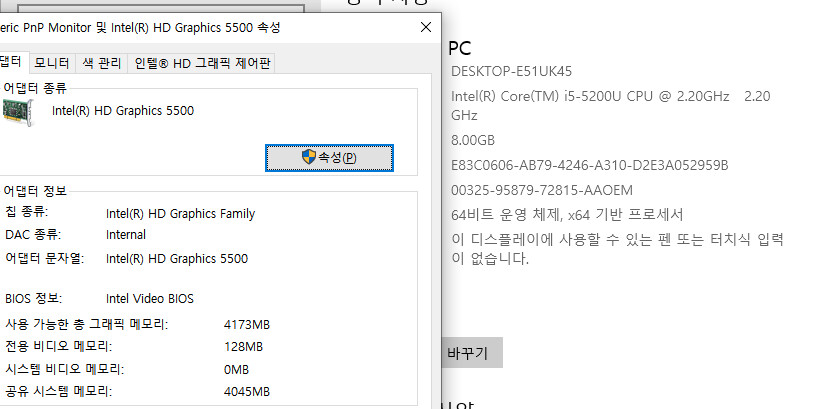Screen dimensions: 830x409
Task: Click the 시스템 비디오 메모리 label
Action: click(x=64, y=369)
